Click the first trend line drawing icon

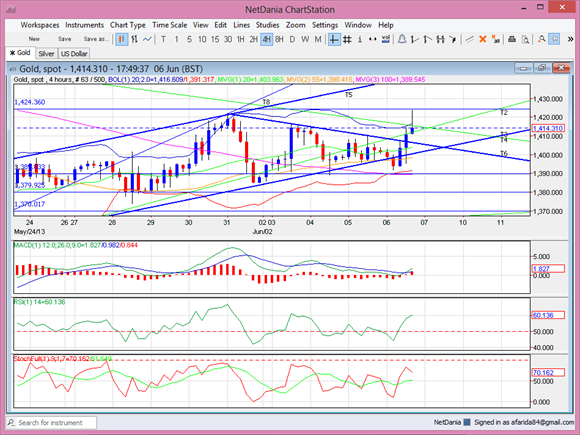[415, 39]
